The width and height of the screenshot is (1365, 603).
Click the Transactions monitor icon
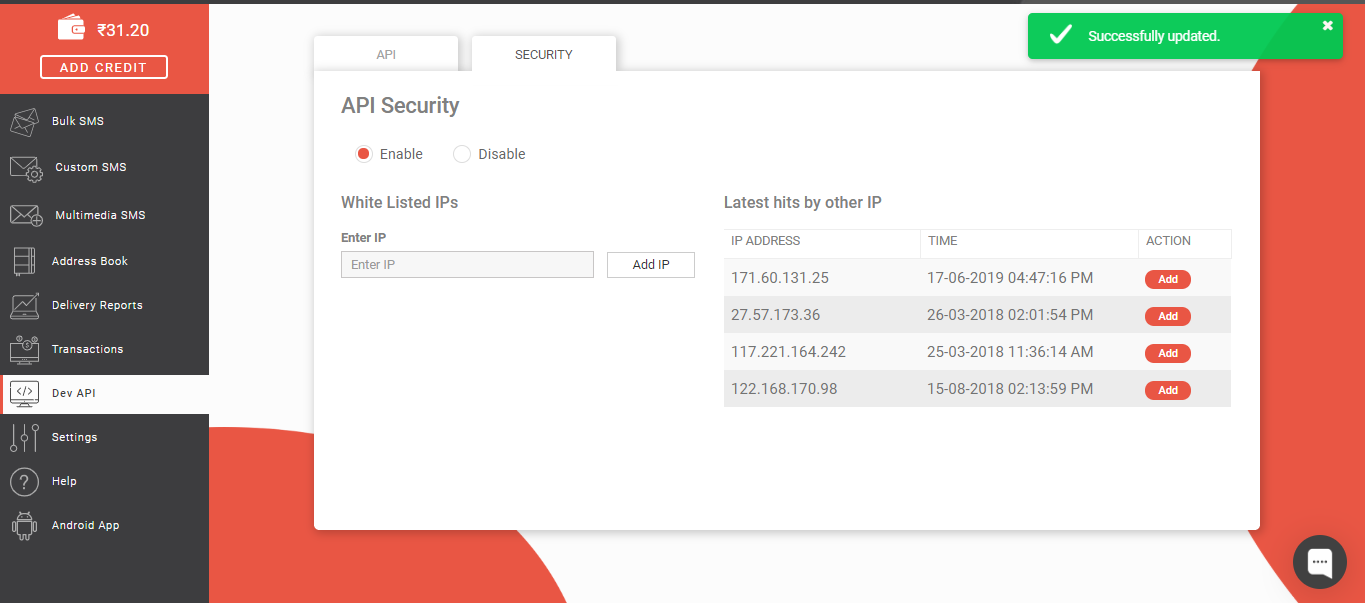[x=24, y=349]
